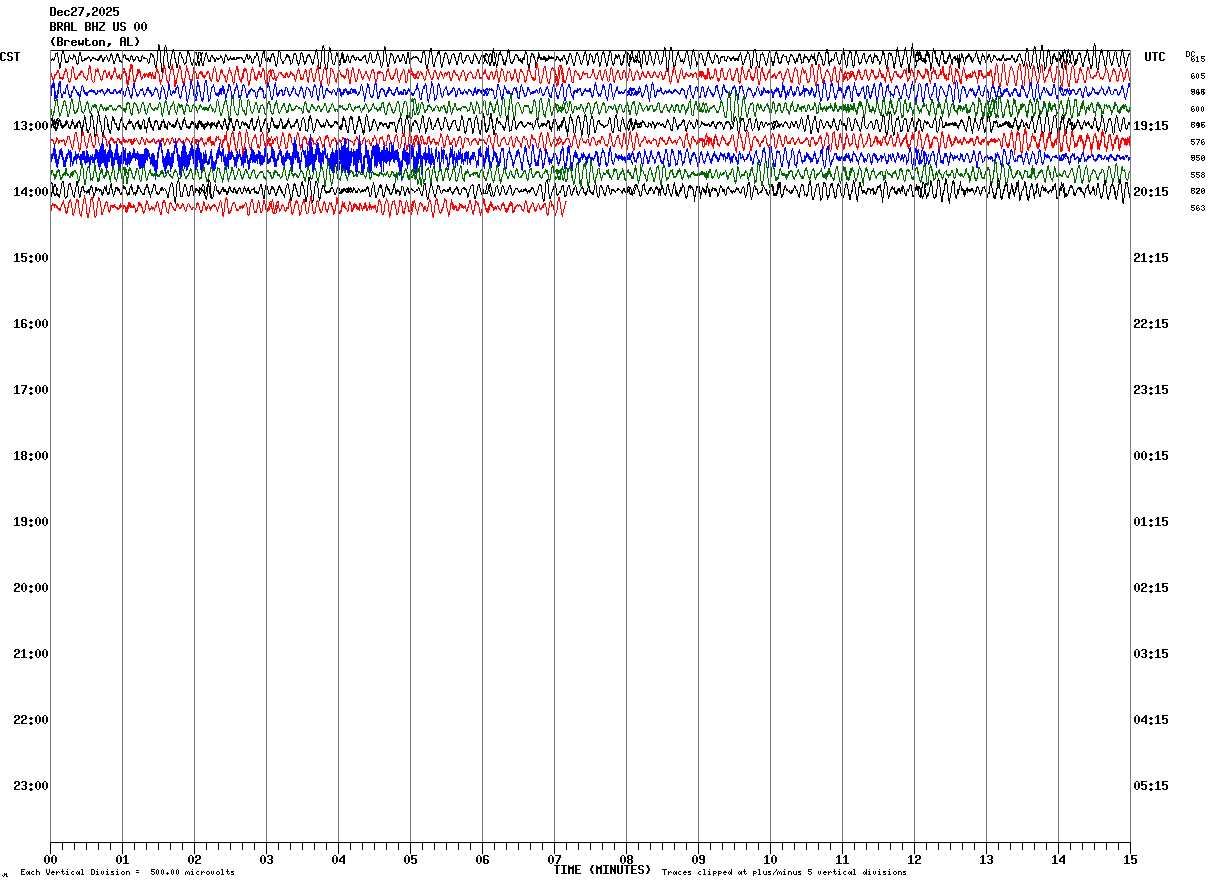Select the 18:00 CST time label
This screenshot has width=1210, height=886.
31,456
